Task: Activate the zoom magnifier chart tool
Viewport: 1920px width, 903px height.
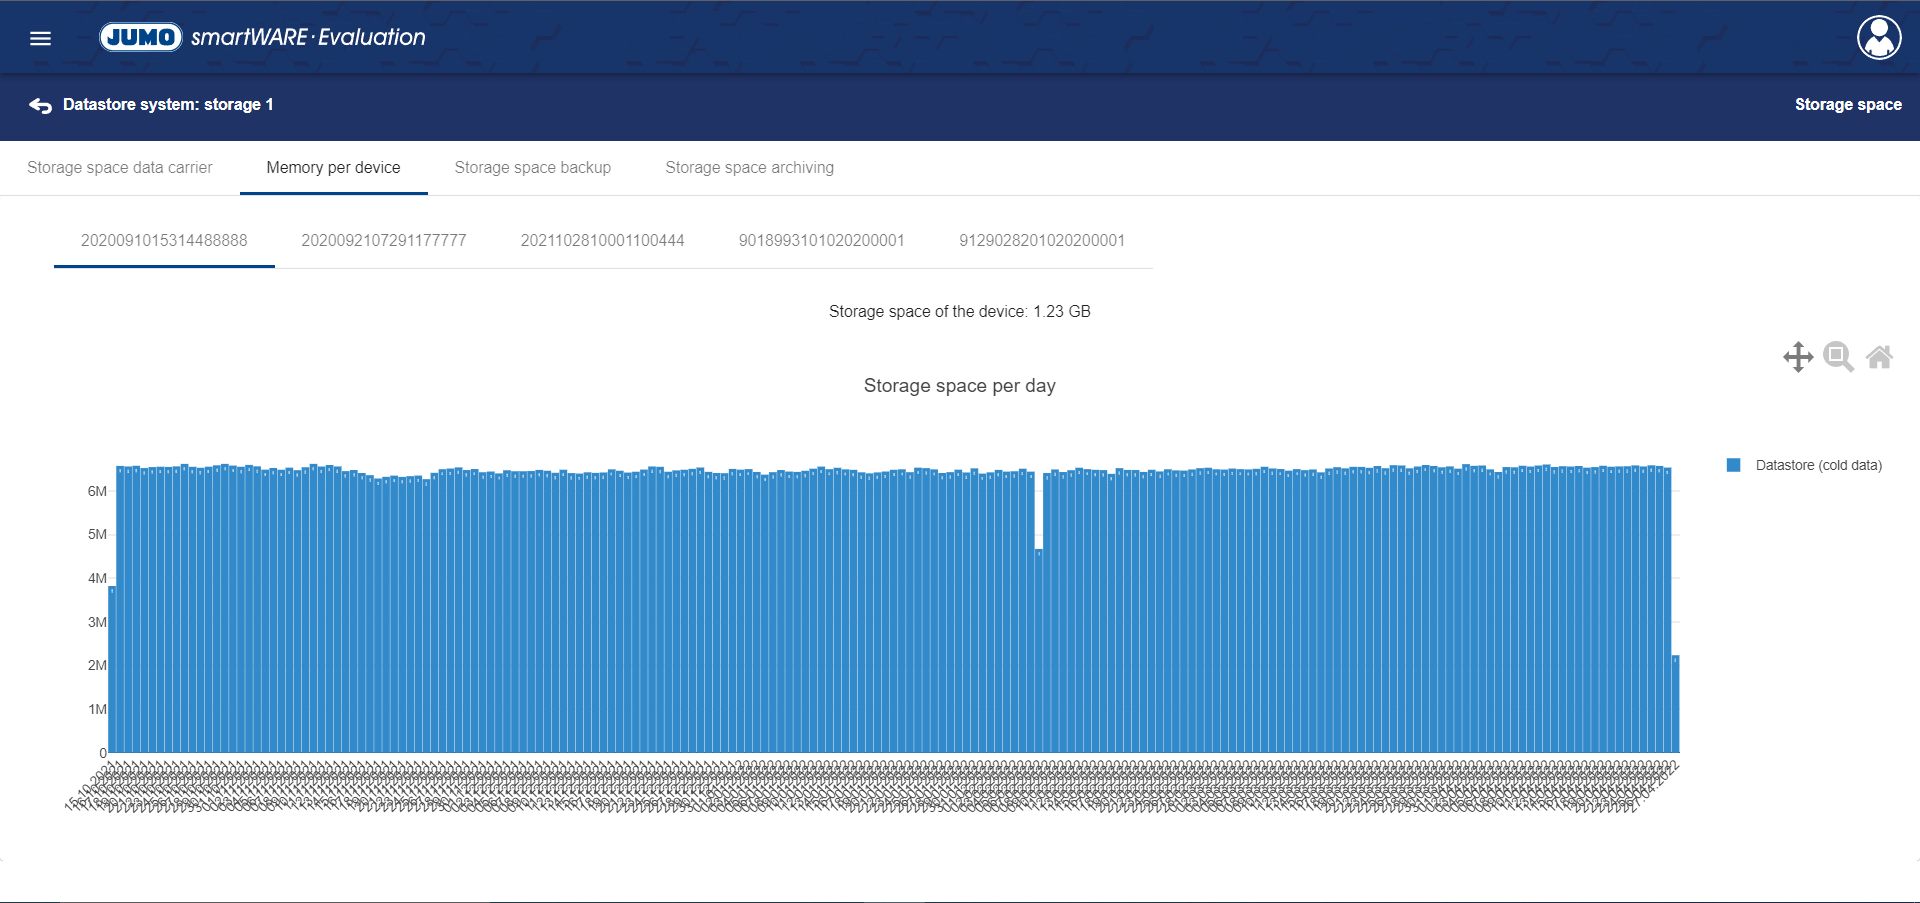Action: (x=1838, y=357)
